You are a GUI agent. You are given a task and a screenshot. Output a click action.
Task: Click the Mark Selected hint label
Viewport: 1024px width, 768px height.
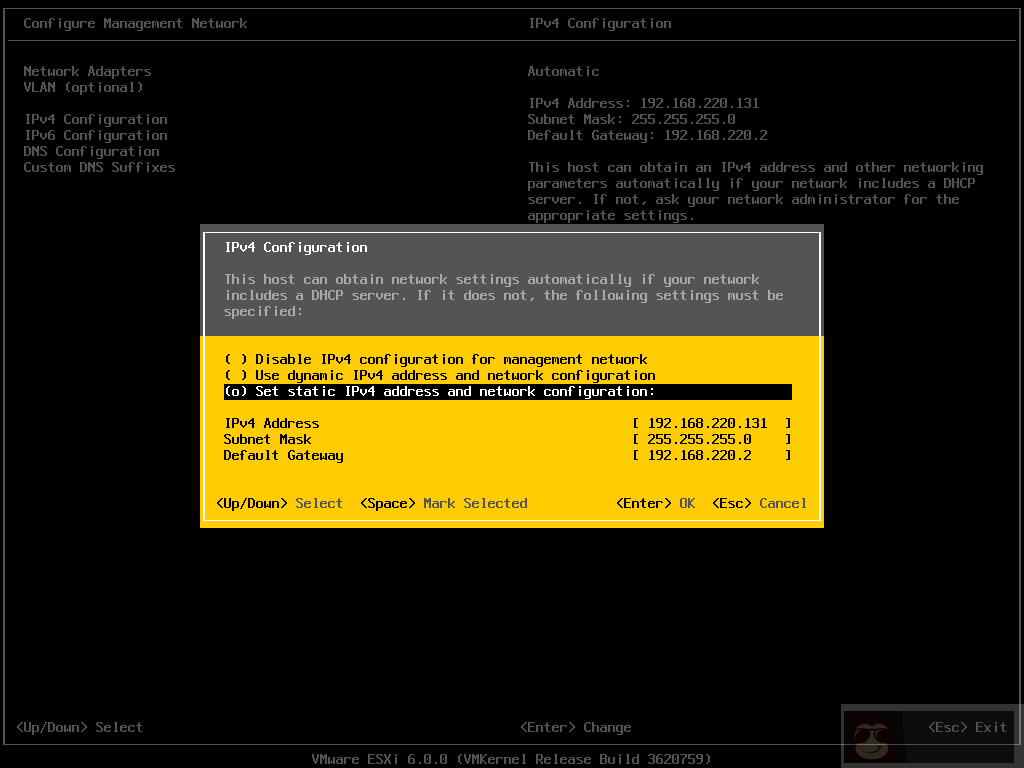coord(475,503)
